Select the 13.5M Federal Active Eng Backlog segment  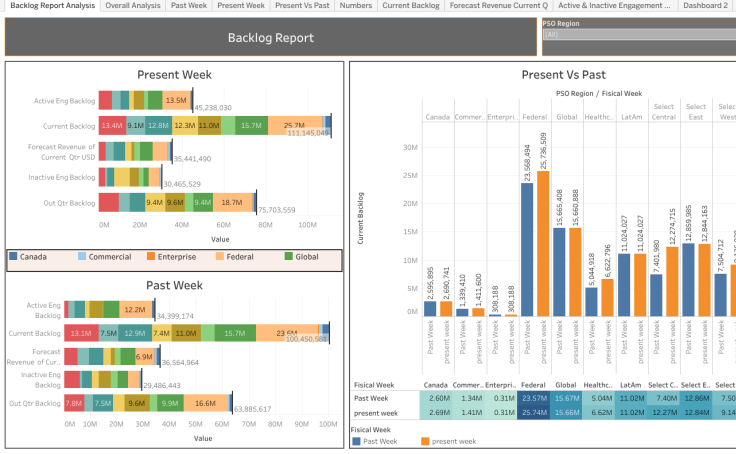click(177, 100)
